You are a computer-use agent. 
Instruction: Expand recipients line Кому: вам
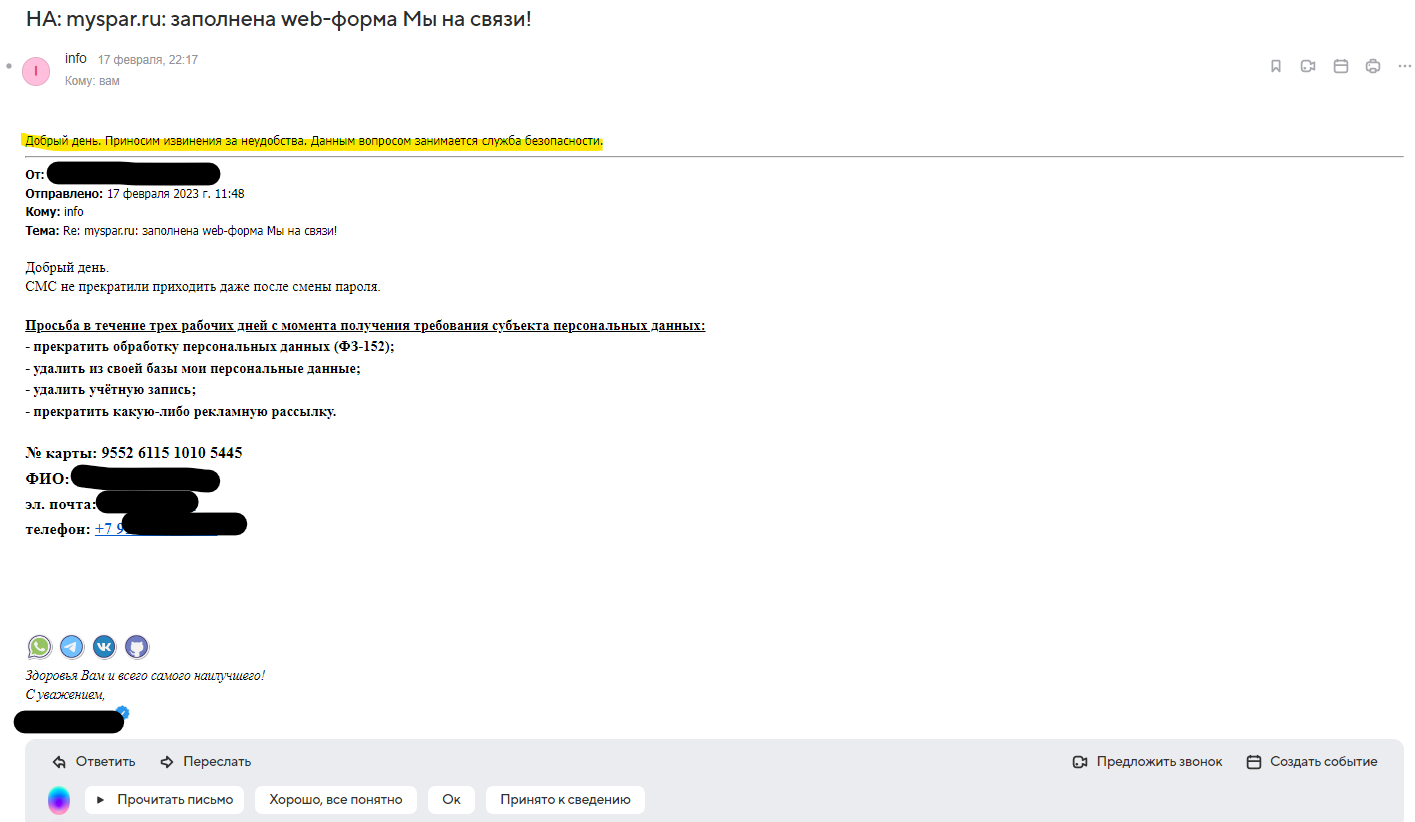point(92,81)
